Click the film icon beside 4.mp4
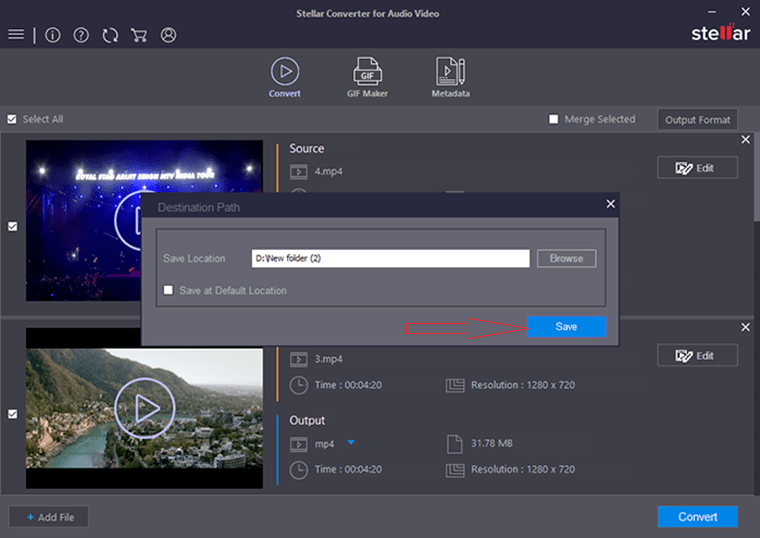Viewport: 760px width, 538px height. point(299,171)
